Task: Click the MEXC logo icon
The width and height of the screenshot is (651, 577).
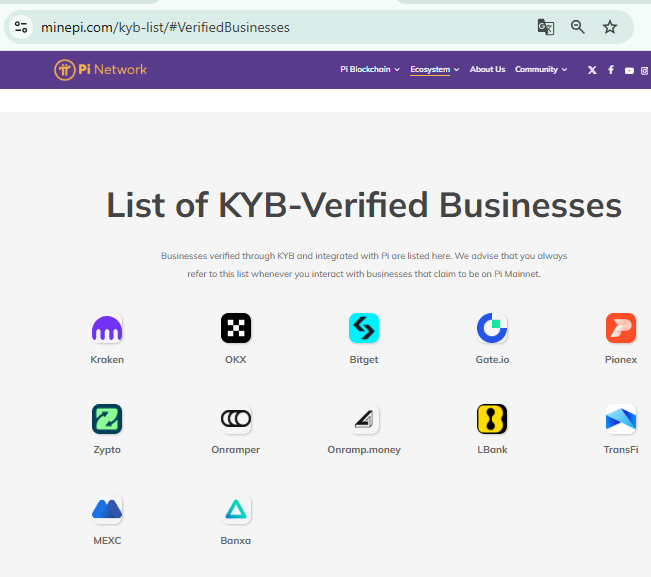Action: click(107, 509)
